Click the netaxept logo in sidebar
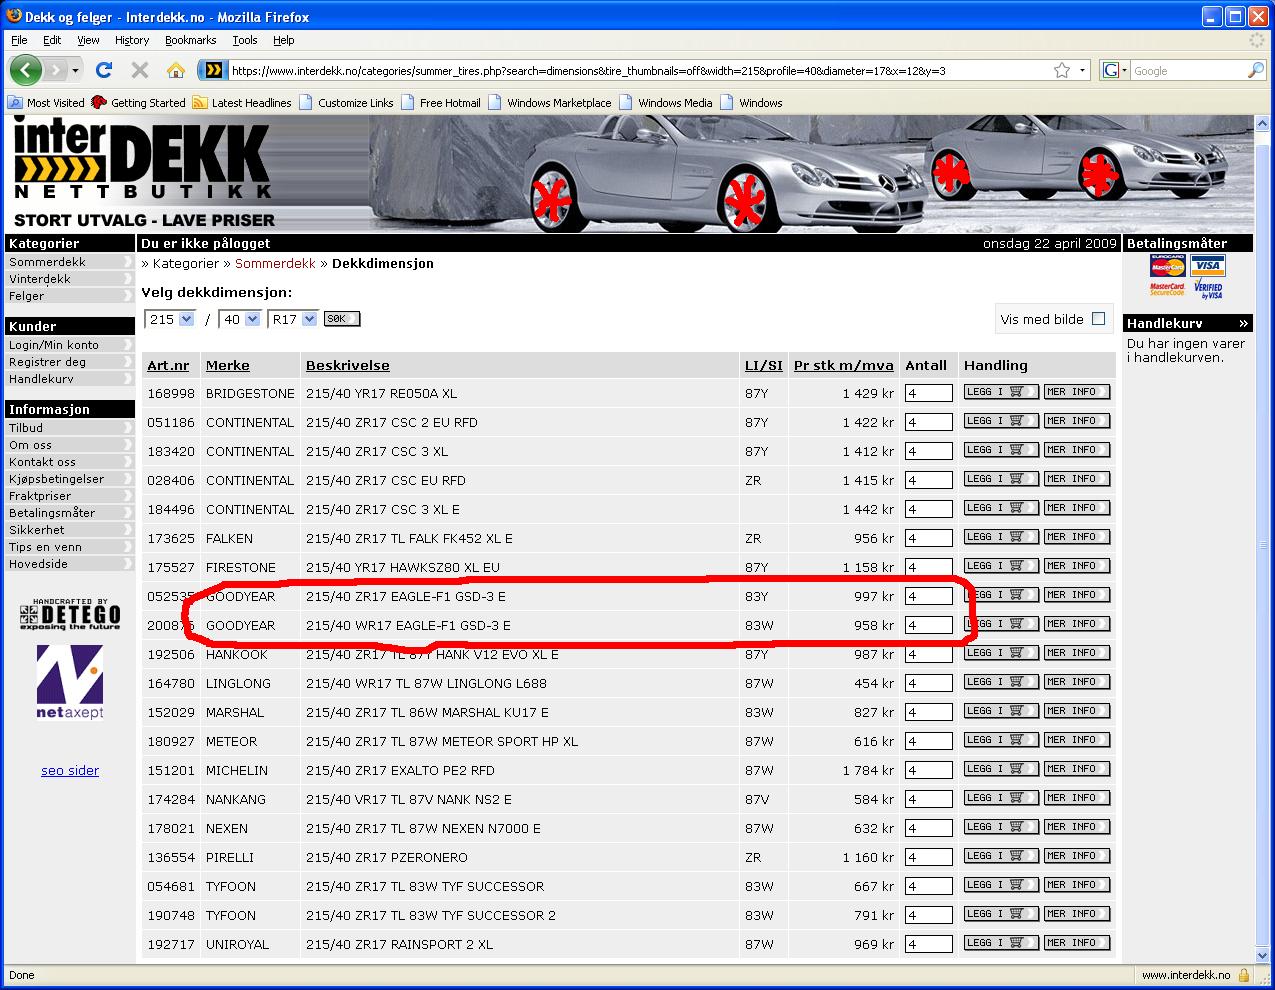The width and height of the screenshot is (1275, 990). point(70,681)
